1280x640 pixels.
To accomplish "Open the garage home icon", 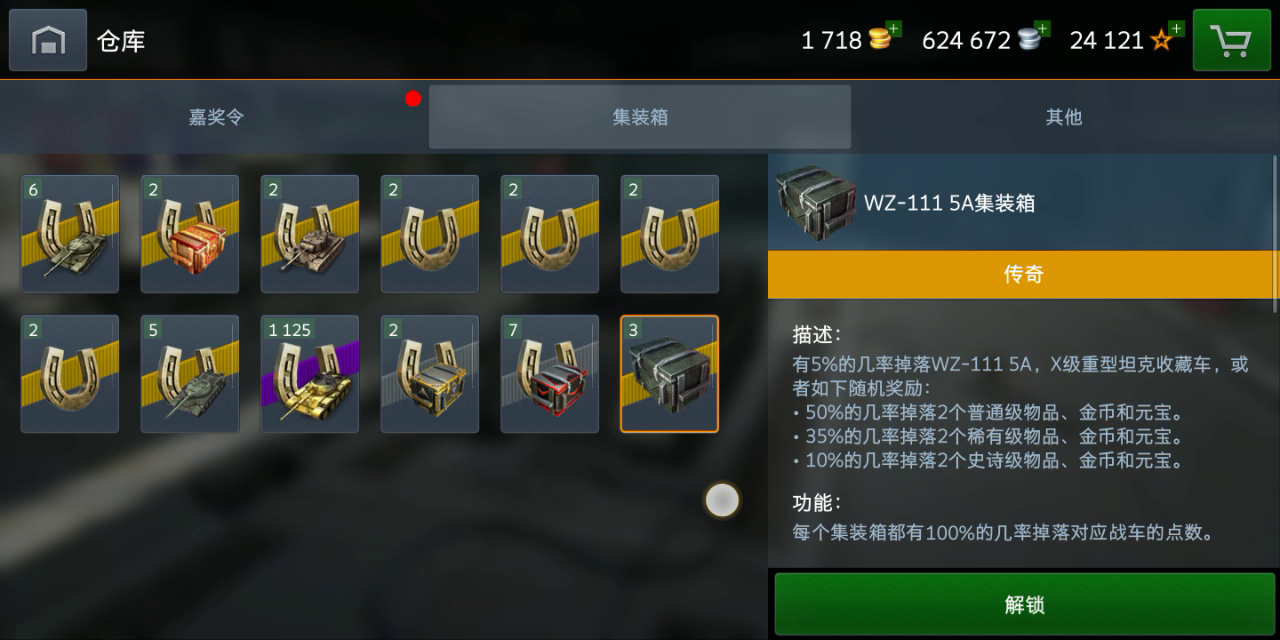I will pos(48,40).
